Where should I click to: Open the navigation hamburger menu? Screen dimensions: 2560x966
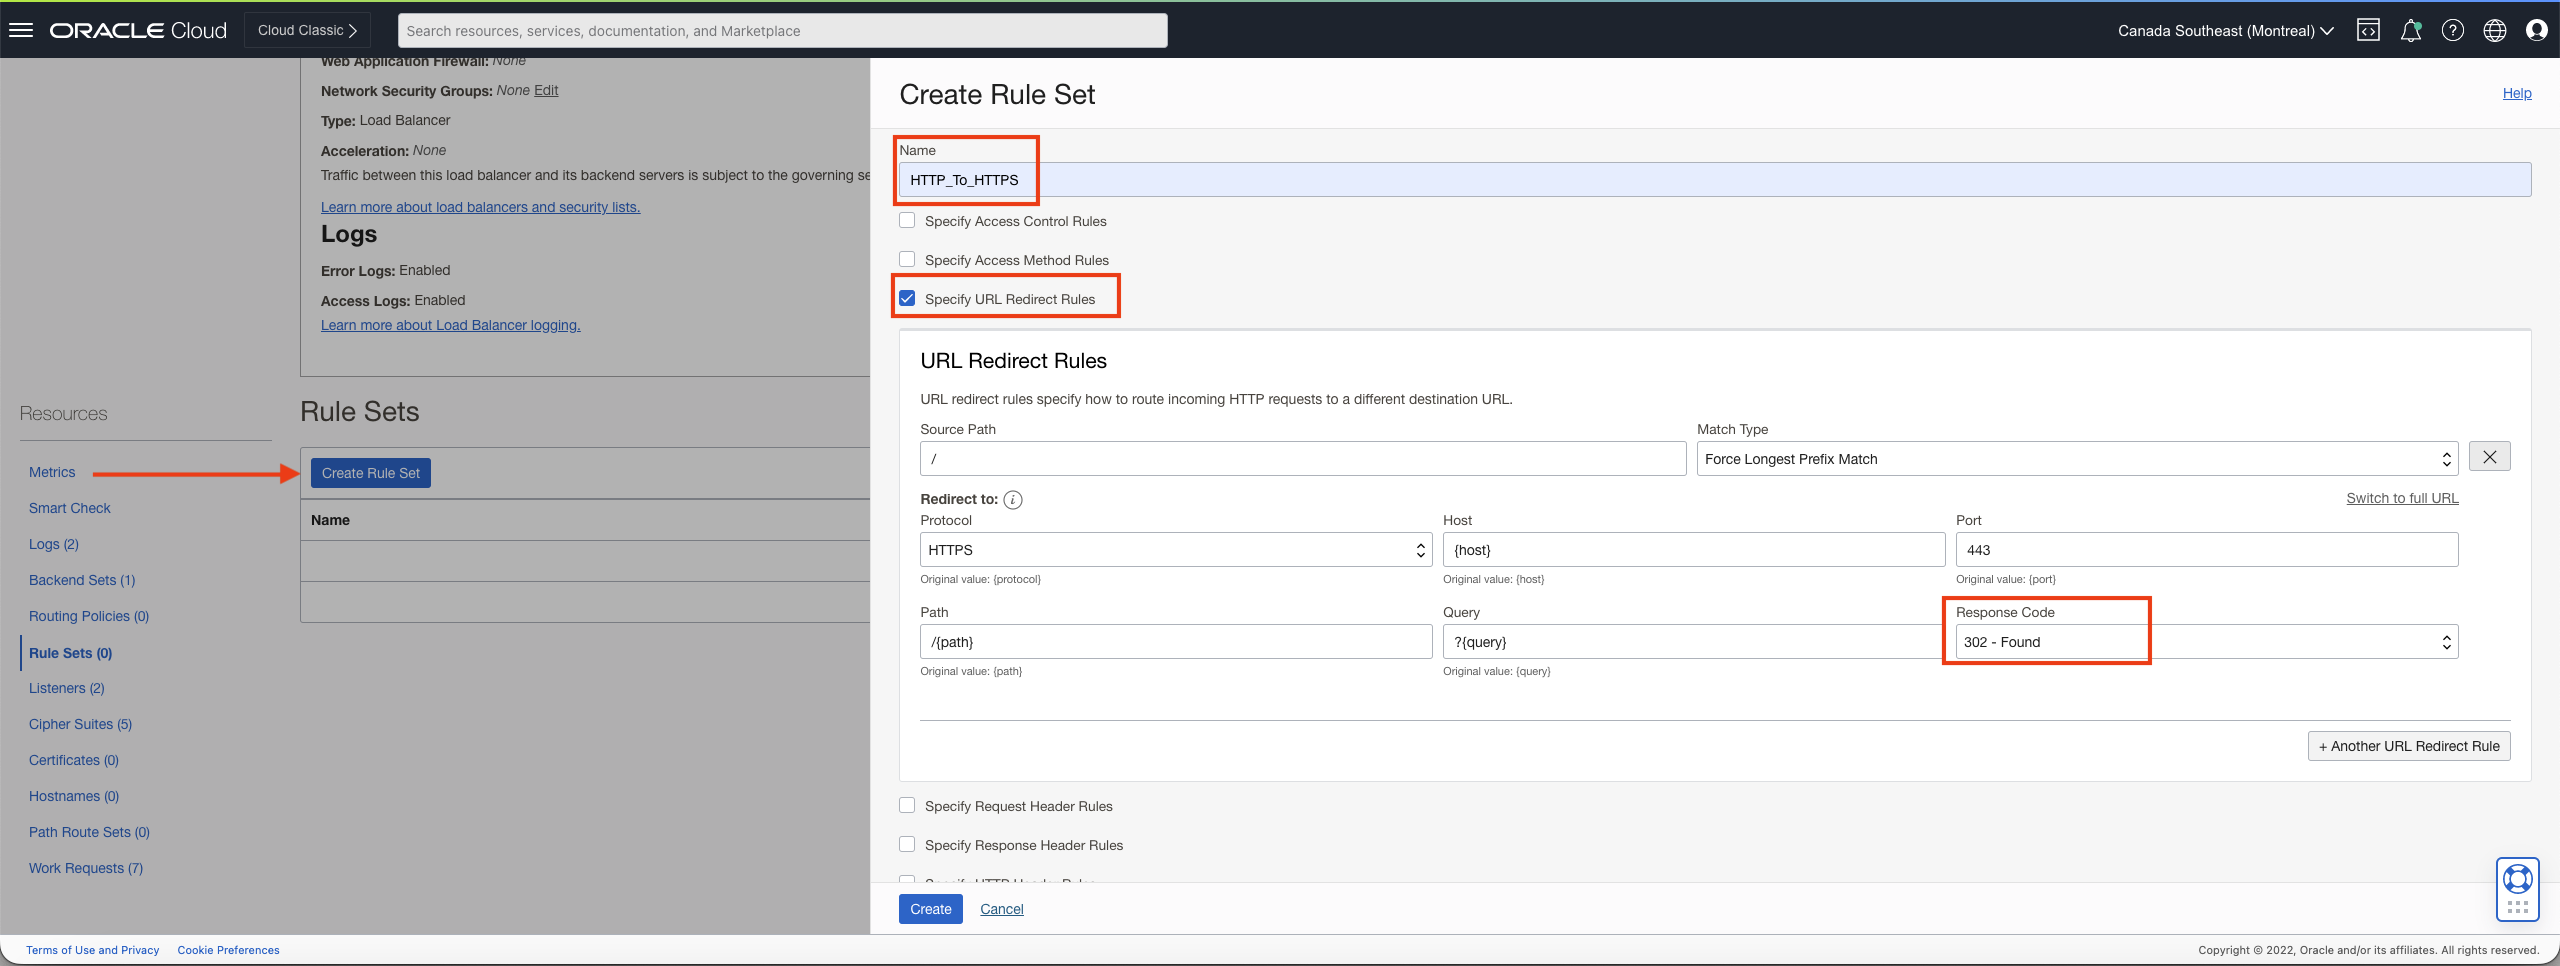tap(21, 29)
